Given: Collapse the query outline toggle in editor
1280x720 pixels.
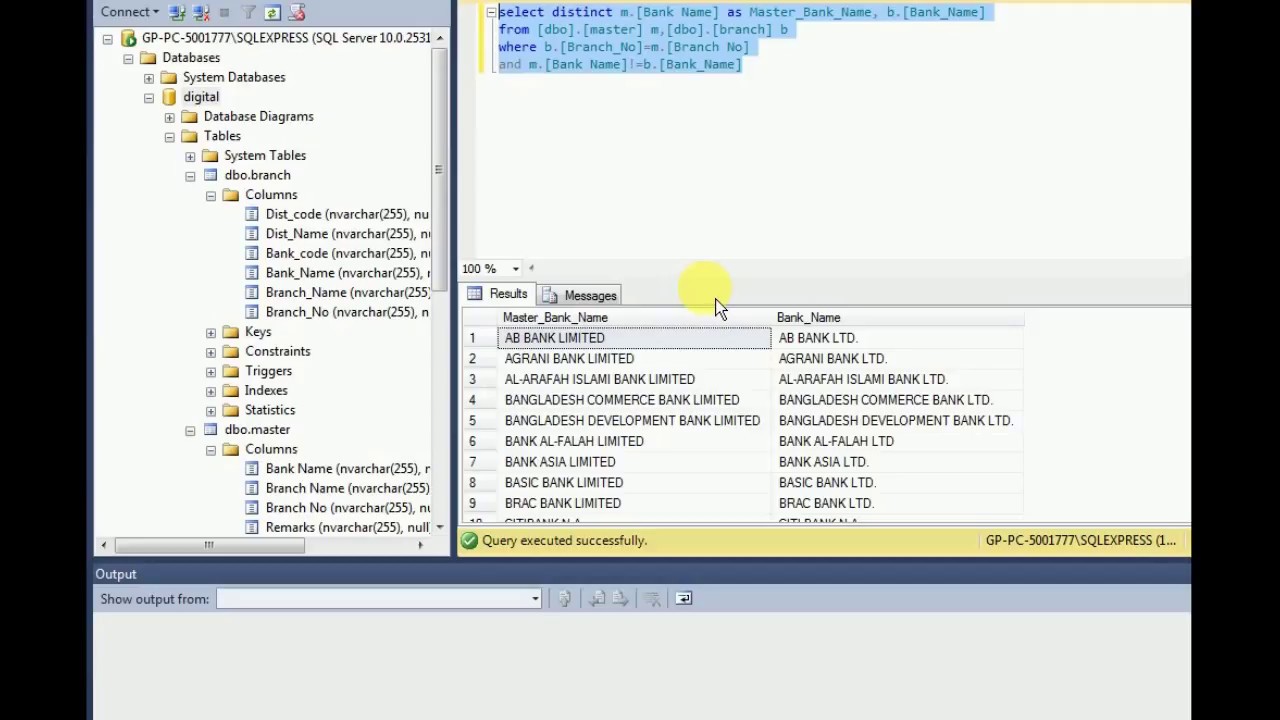Looking at the screenshot, I should click(491, 13).
